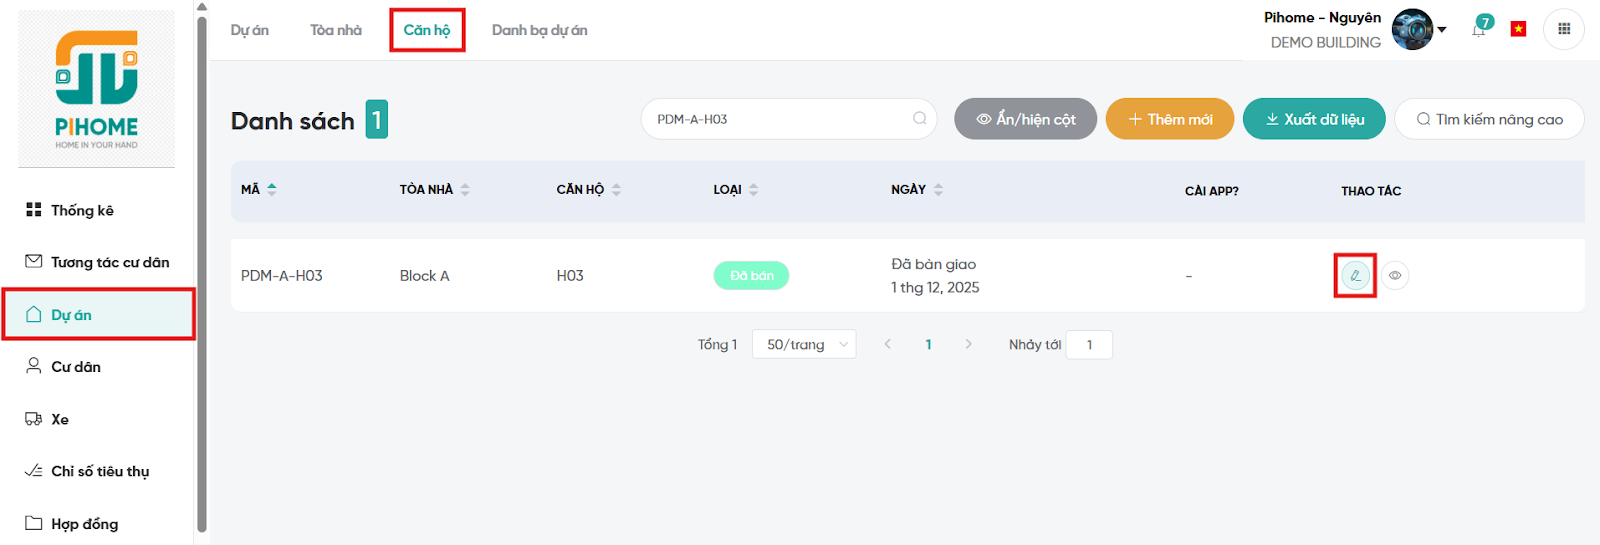Image resolution: width=1600 pixels, height=545 pixels.
Task: Click the Thêm mới button
Action: [x=1169, y=119]
